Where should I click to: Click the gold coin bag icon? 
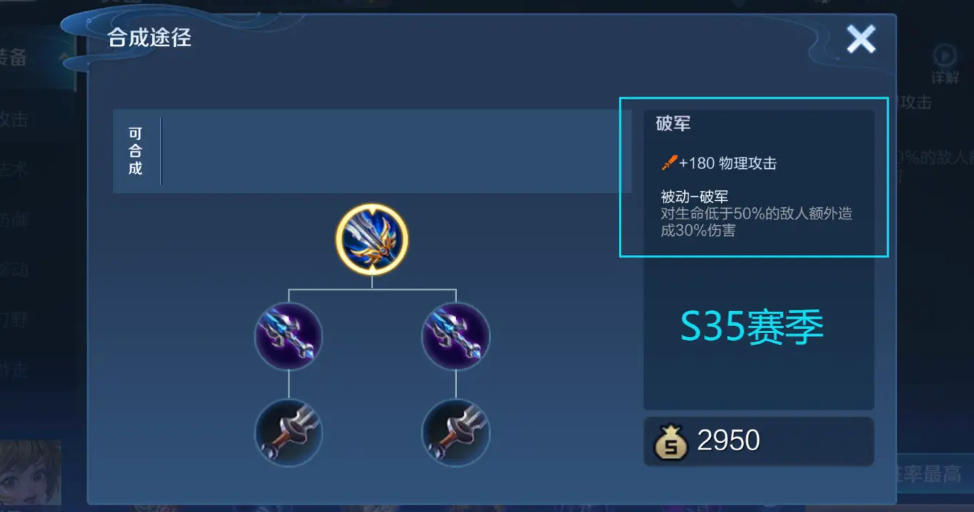click(670, 442)
